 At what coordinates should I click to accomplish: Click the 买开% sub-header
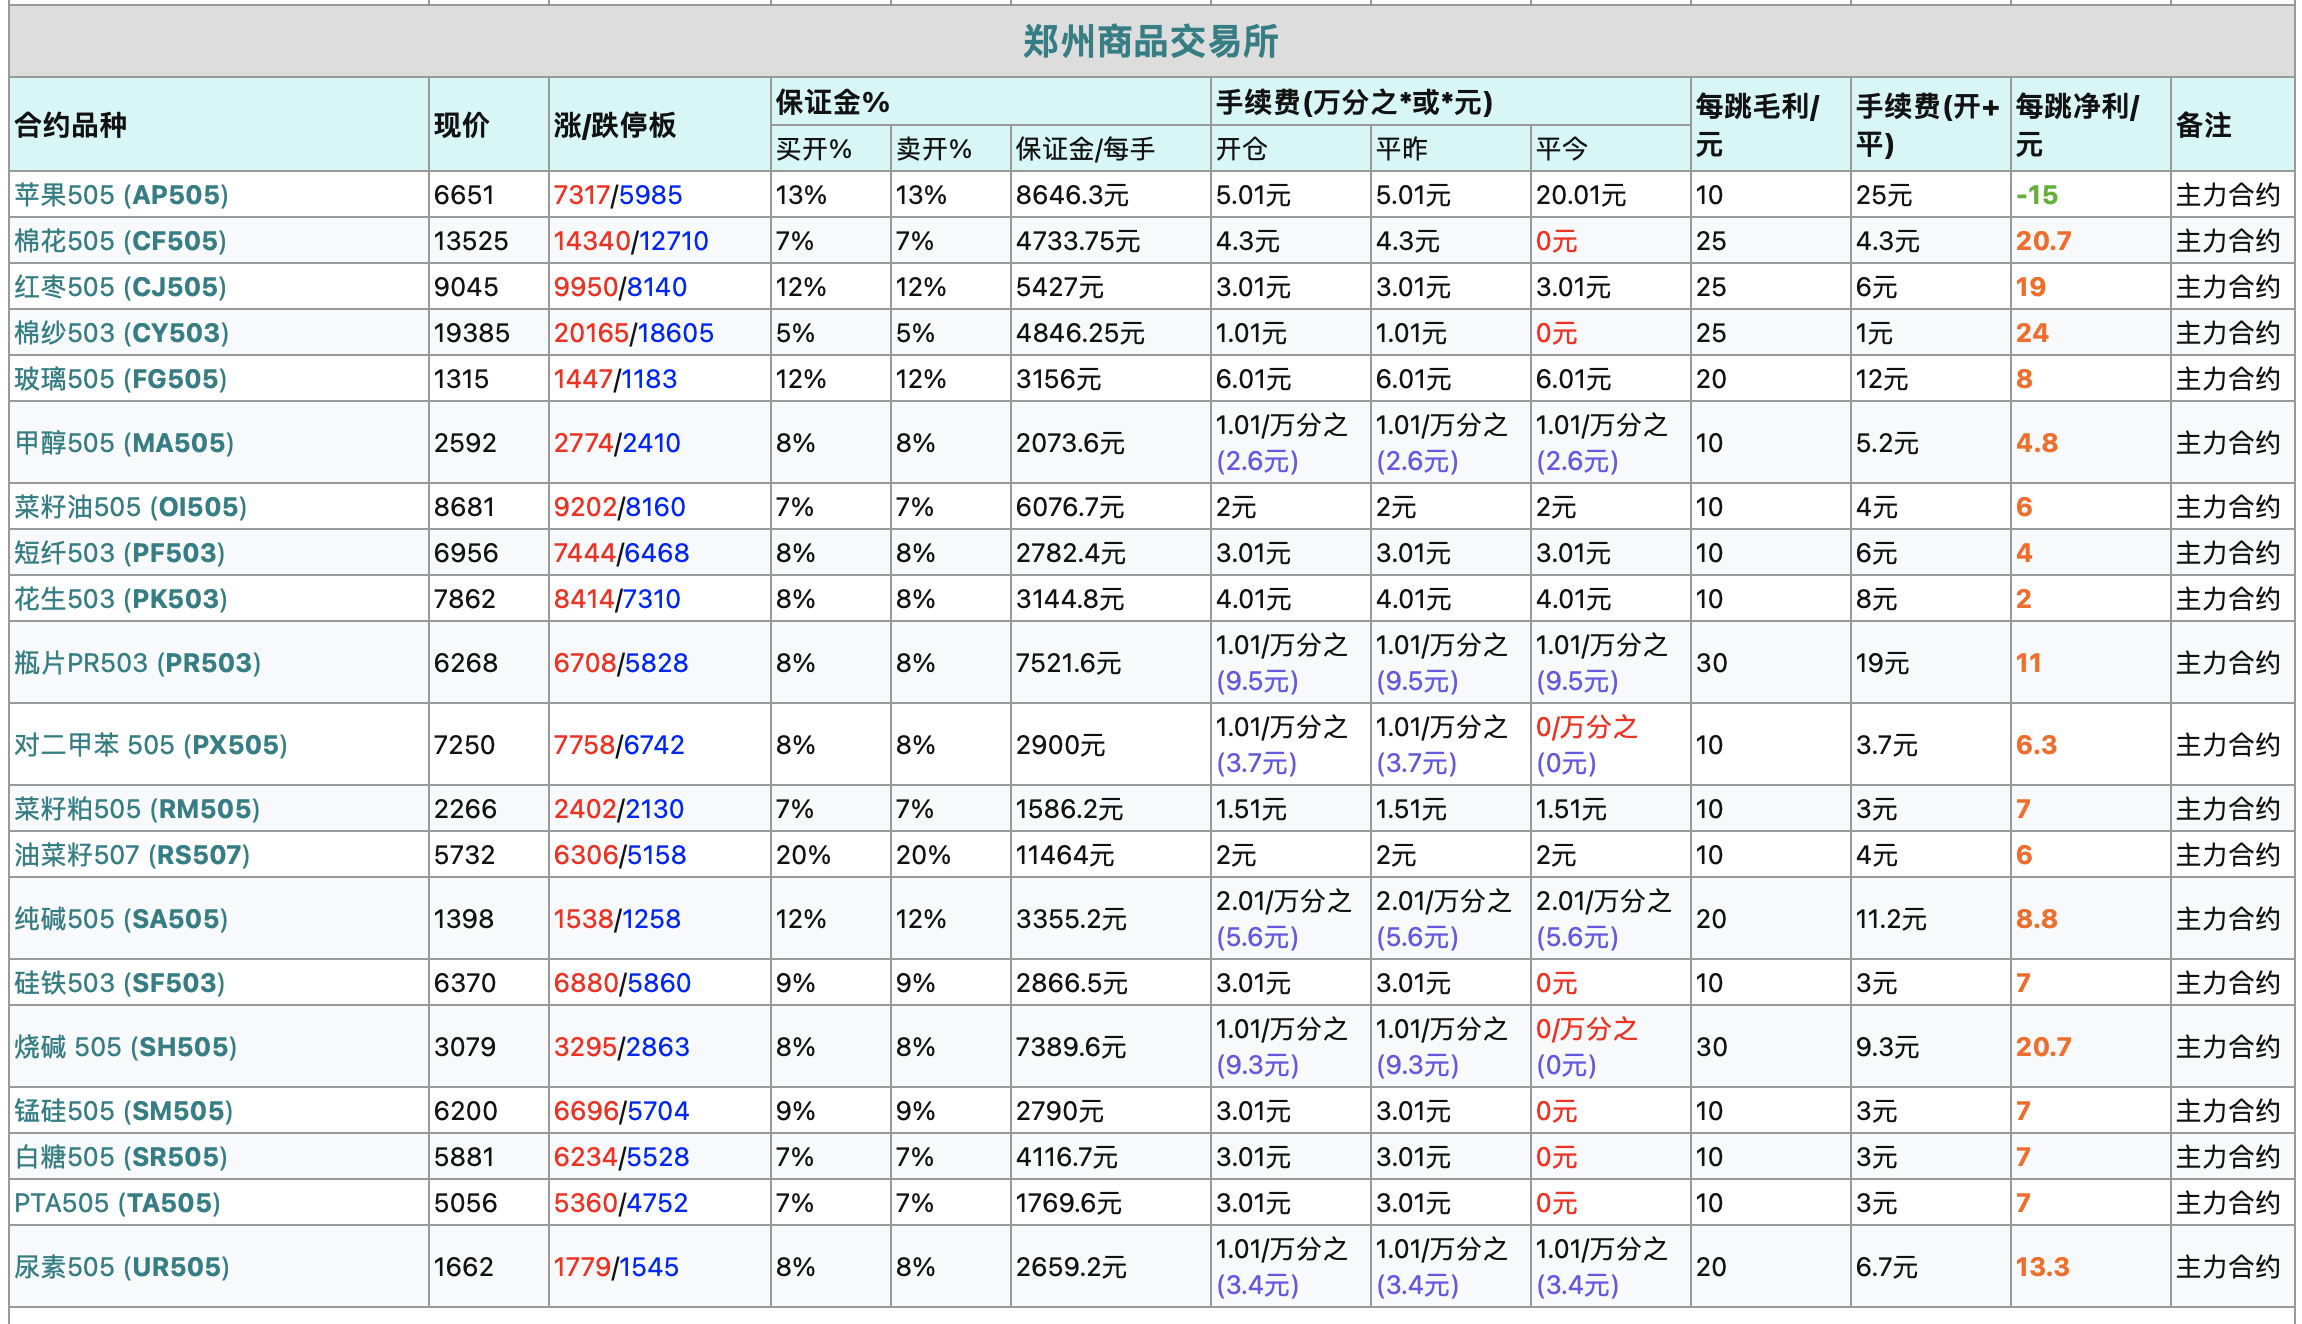point(814,149)
